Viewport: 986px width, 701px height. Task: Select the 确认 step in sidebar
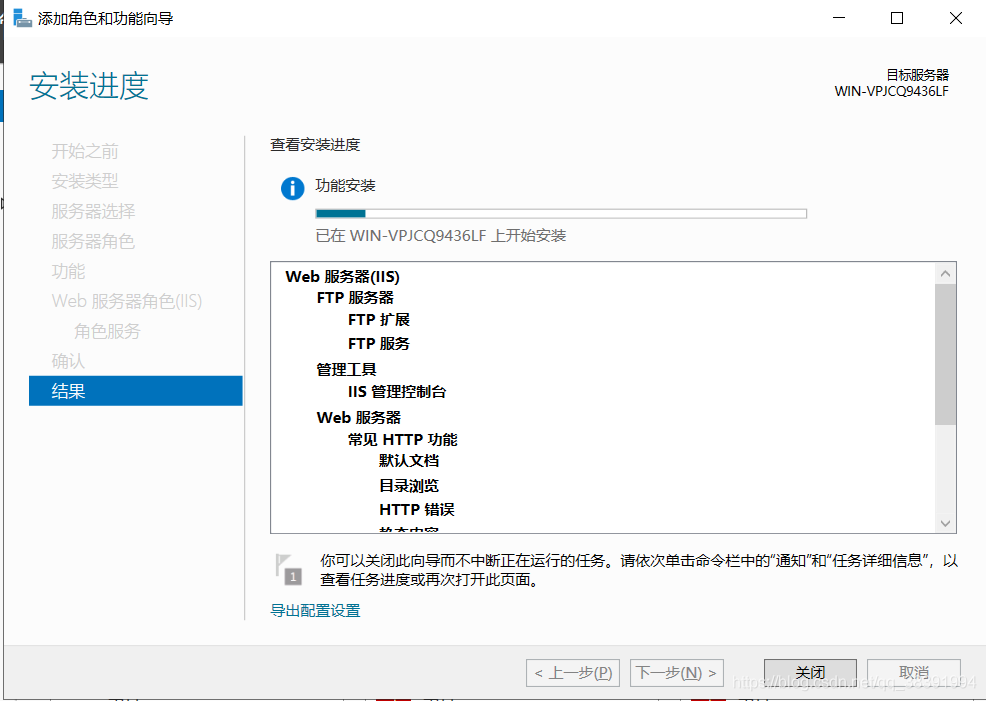tap(68, 362)
